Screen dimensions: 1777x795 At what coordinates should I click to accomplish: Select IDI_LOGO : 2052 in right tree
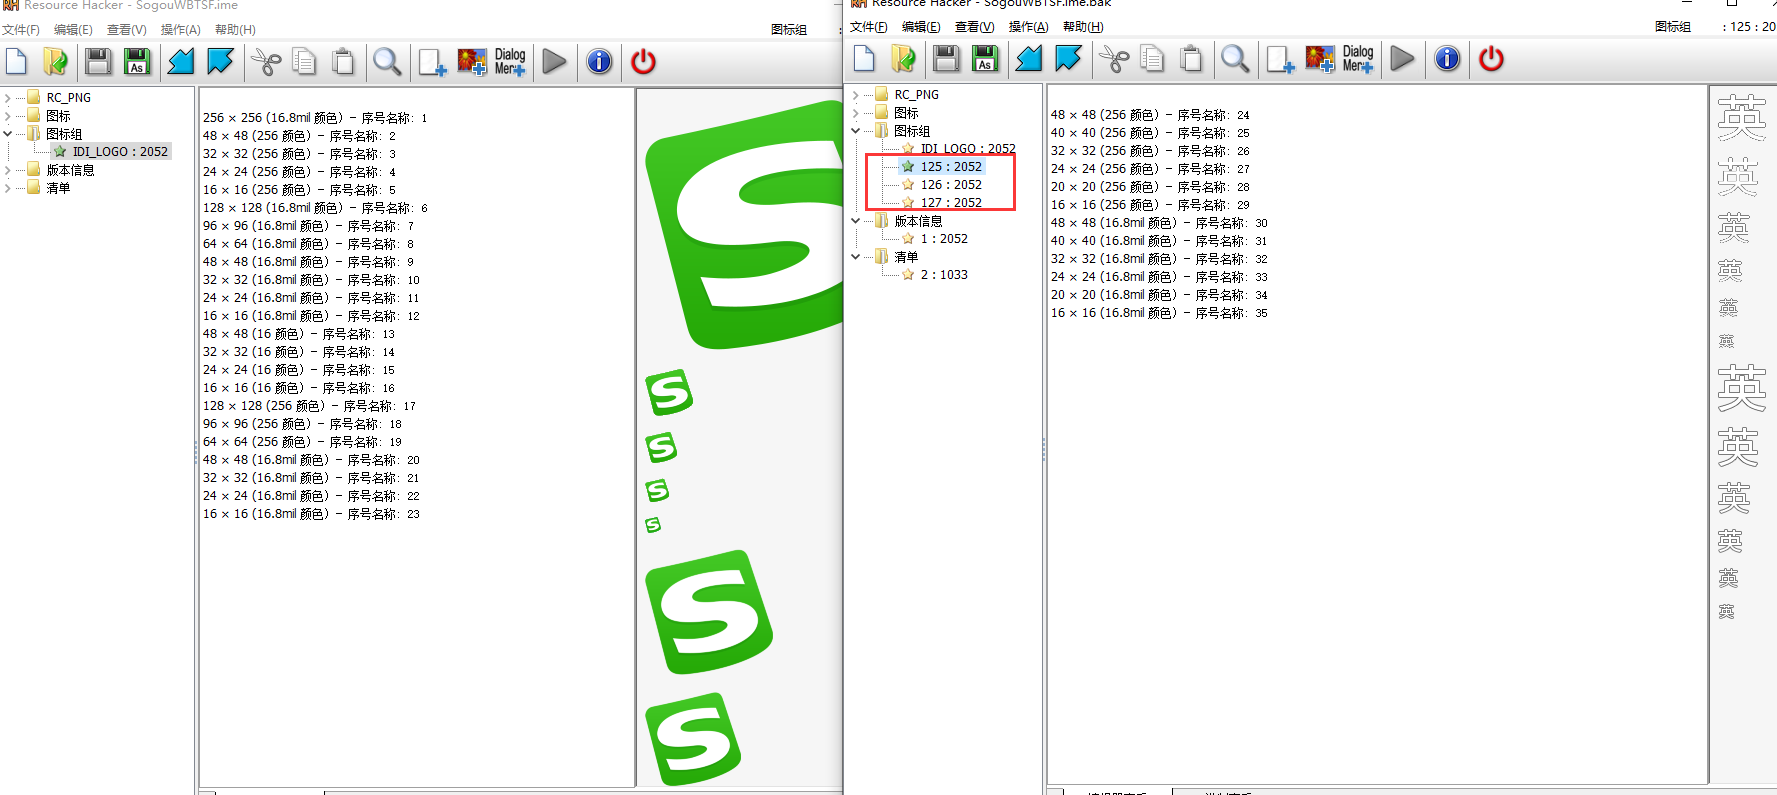click(x=968, y=149)
